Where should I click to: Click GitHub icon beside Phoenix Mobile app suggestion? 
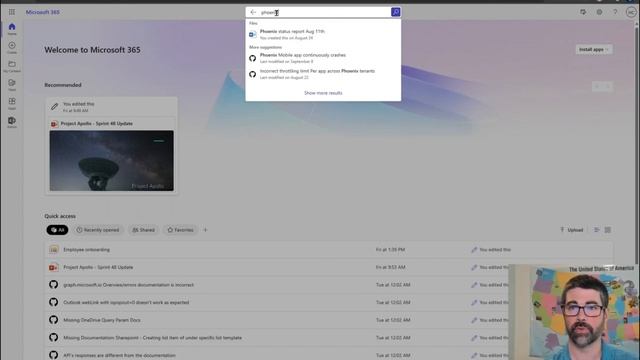(x=253, y=58)
